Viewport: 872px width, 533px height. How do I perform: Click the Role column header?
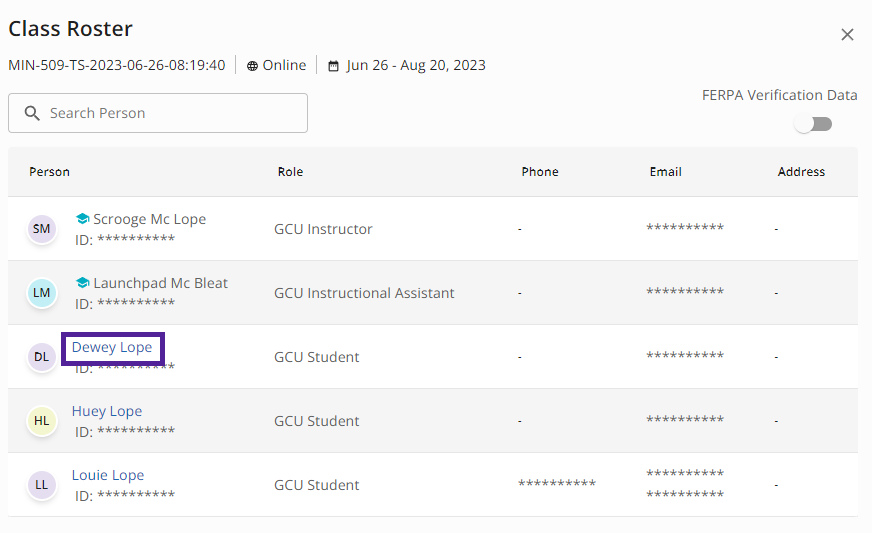point(290,172)
